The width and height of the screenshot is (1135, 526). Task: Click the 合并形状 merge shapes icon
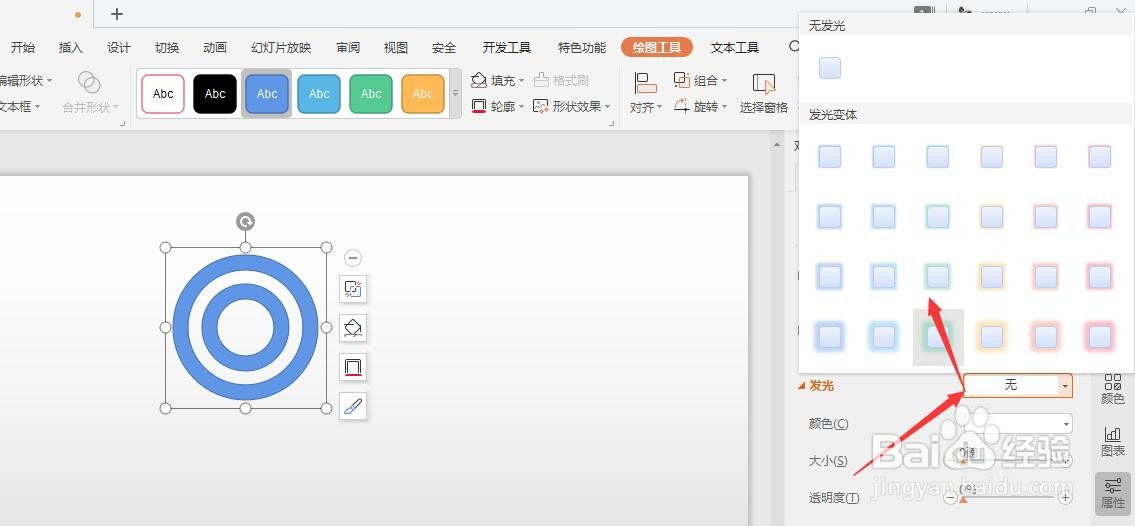pos(89,82)
